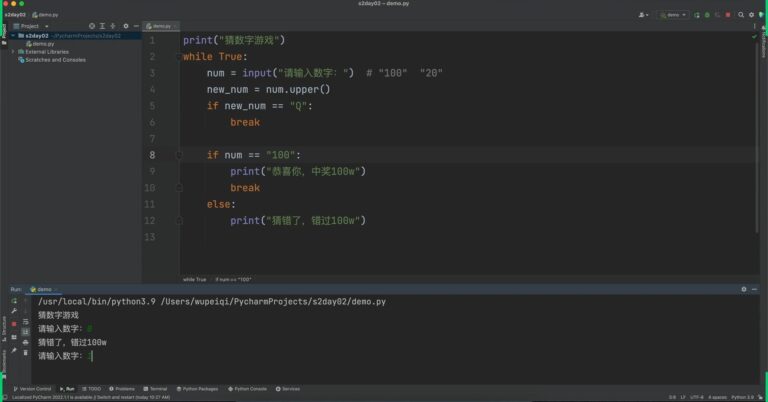Click restore layout icon in Run panel
The image size is (768, 402).
14,337
